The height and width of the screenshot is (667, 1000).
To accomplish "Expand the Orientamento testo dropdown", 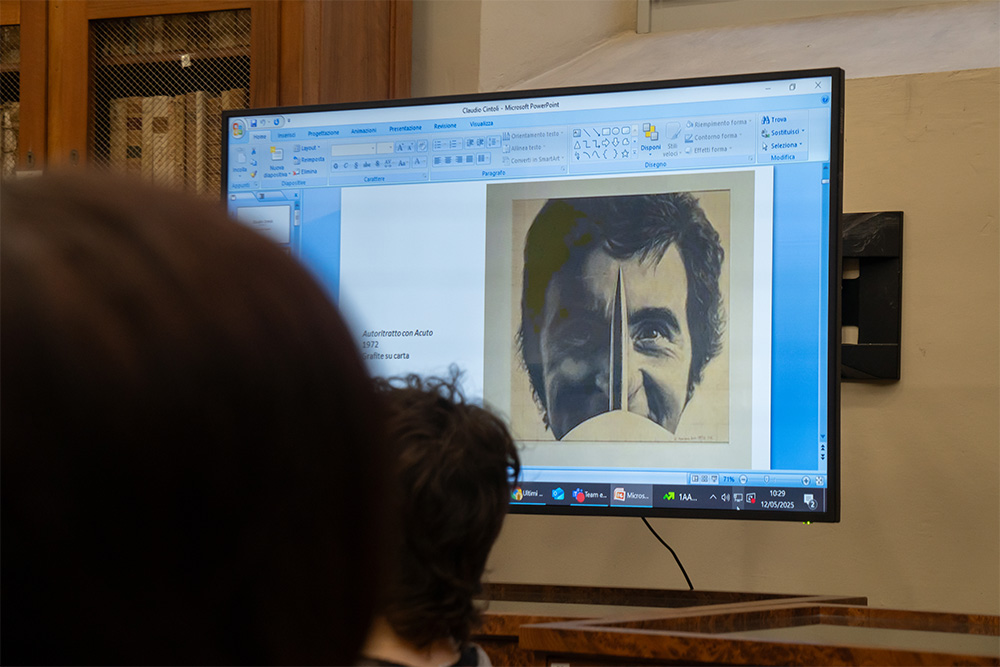I will point(533,135).
